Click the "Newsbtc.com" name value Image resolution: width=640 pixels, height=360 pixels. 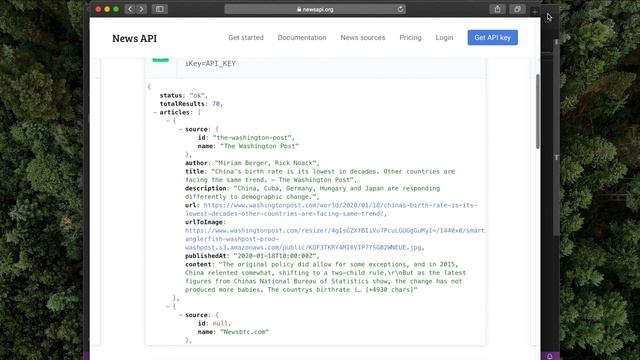click(244, 332)
